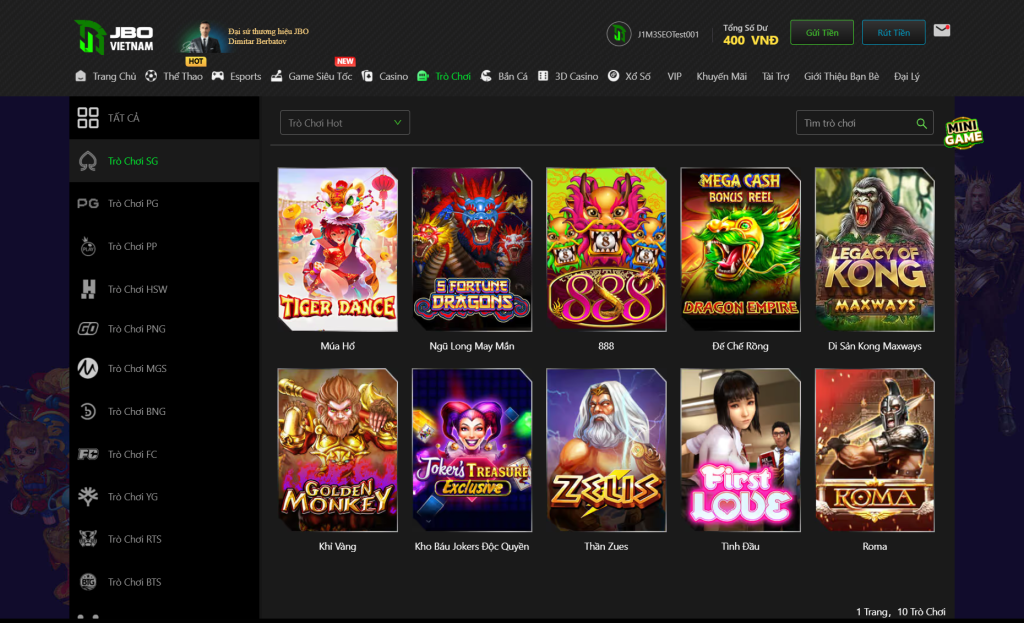
Task: Click the BTS provider logo icon
Action: [88, 581]
